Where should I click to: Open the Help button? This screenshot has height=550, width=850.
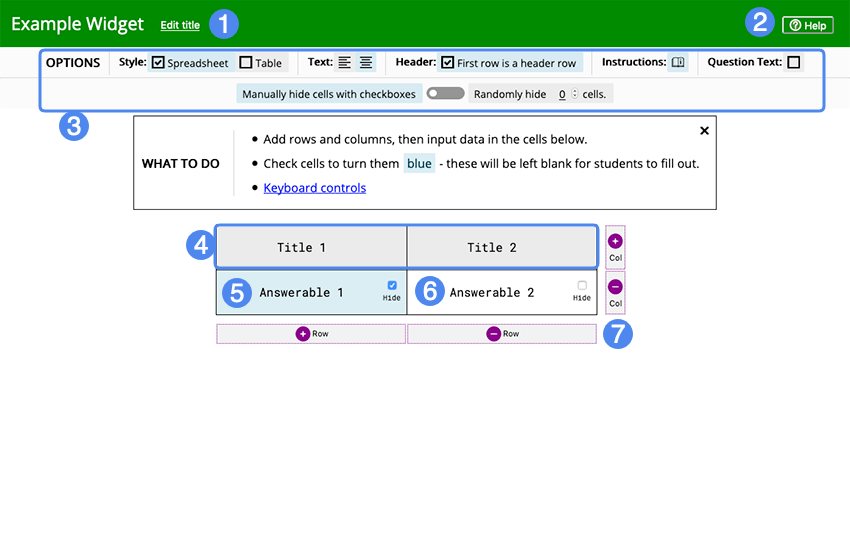pyautogui.click(x=808, y=25)
